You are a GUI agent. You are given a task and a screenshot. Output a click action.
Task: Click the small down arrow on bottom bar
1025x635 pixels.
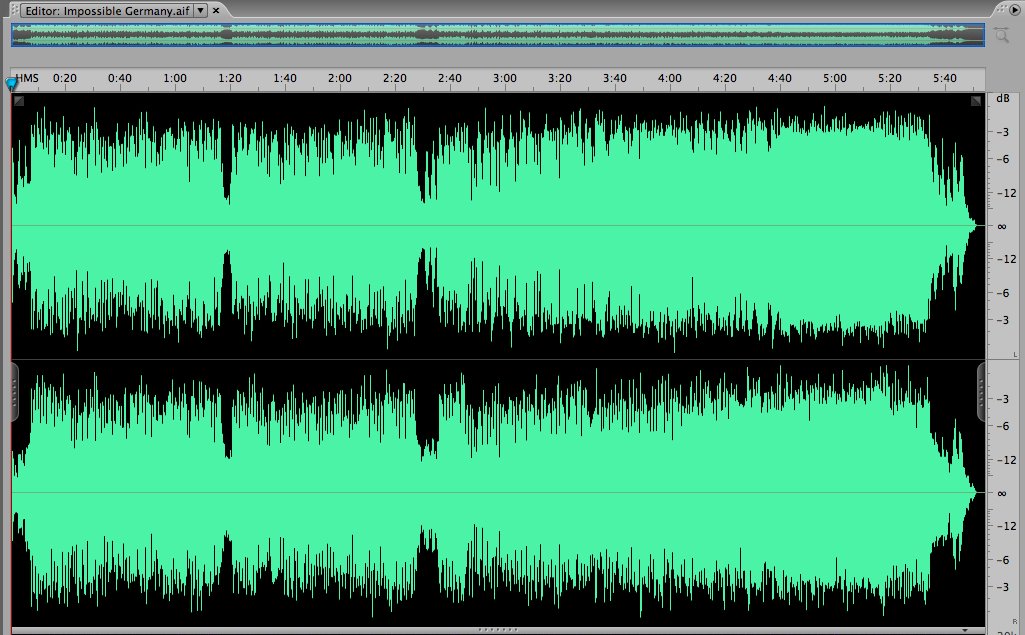coord(965,630)
